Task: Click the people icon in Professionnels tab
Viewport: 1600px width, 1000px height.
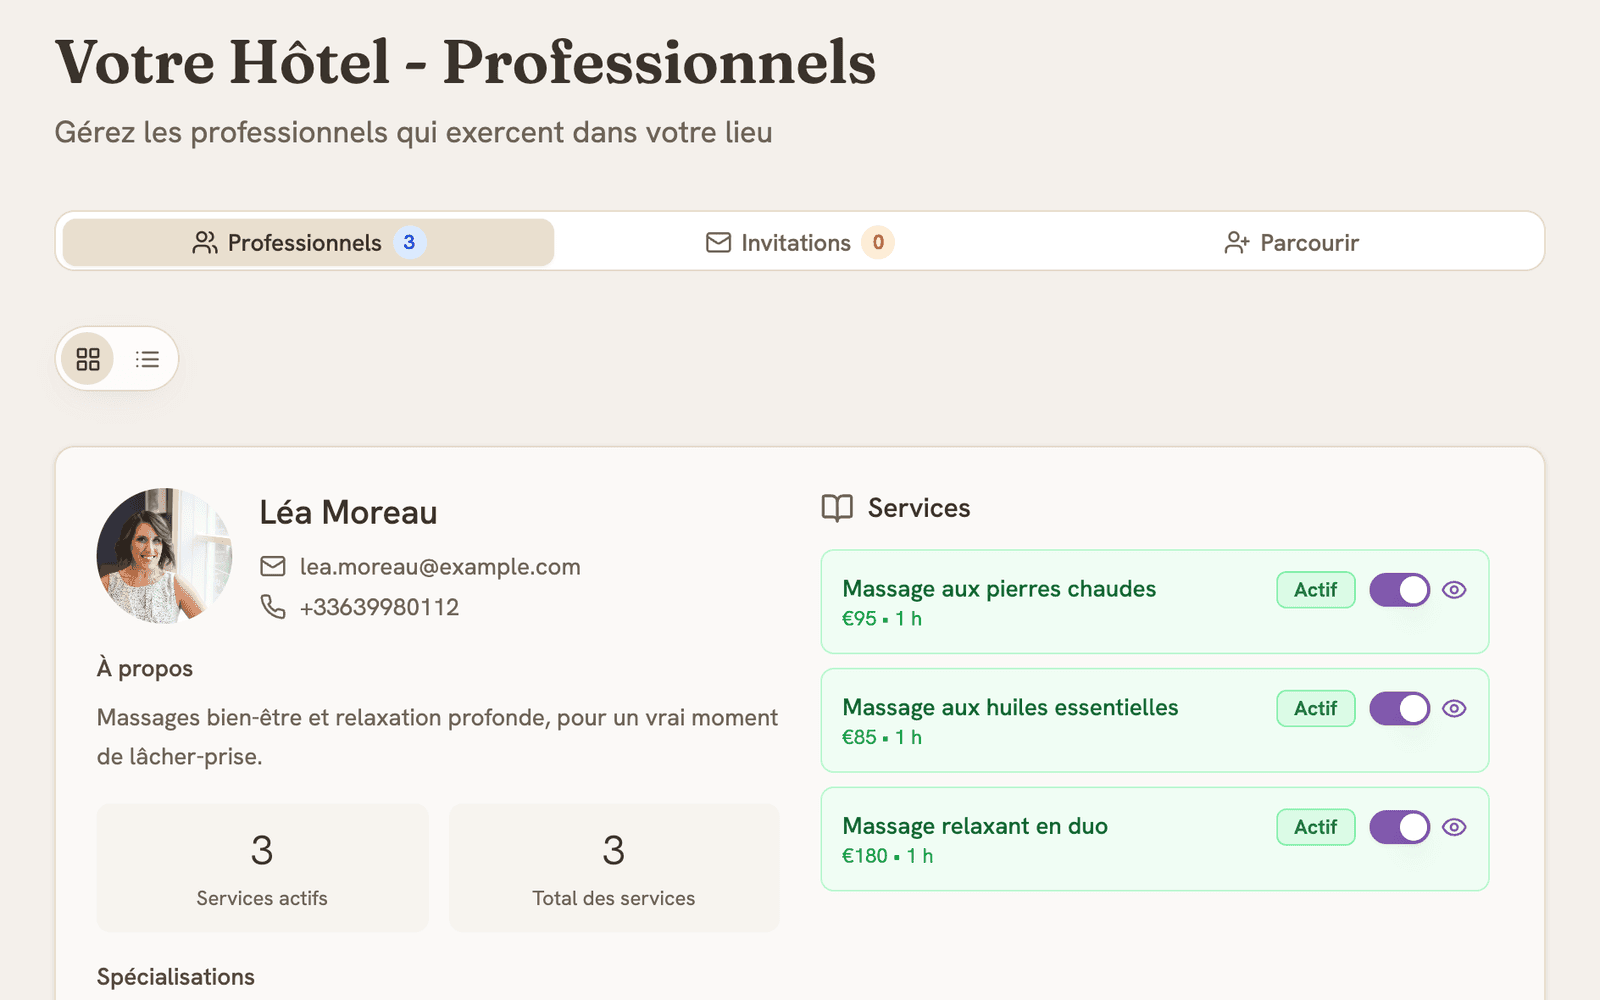Action: pos(205,242)
